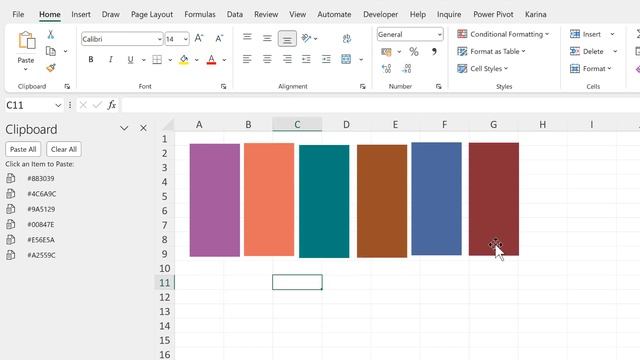Click the Paste All button

pos(23,149)
